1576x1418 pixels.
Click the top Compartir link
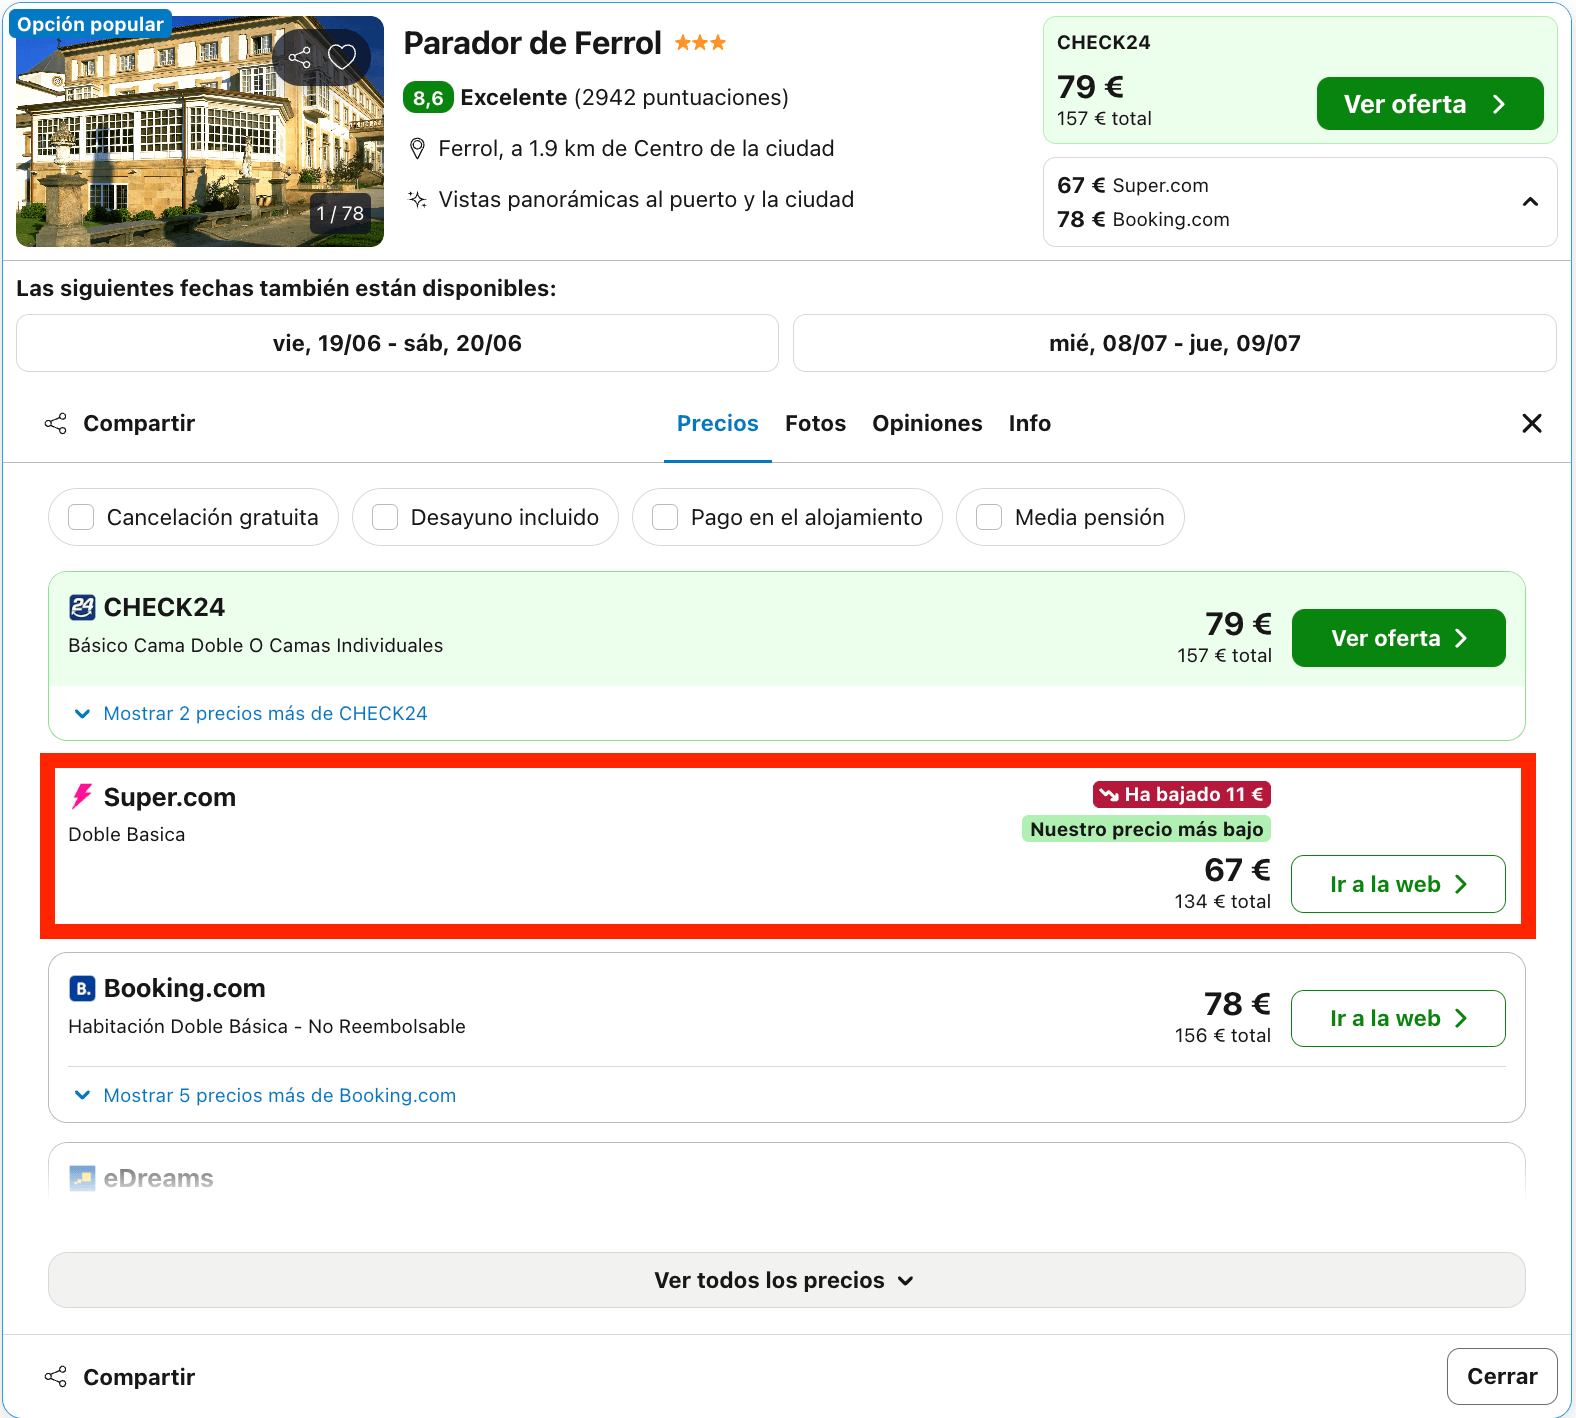139,423
